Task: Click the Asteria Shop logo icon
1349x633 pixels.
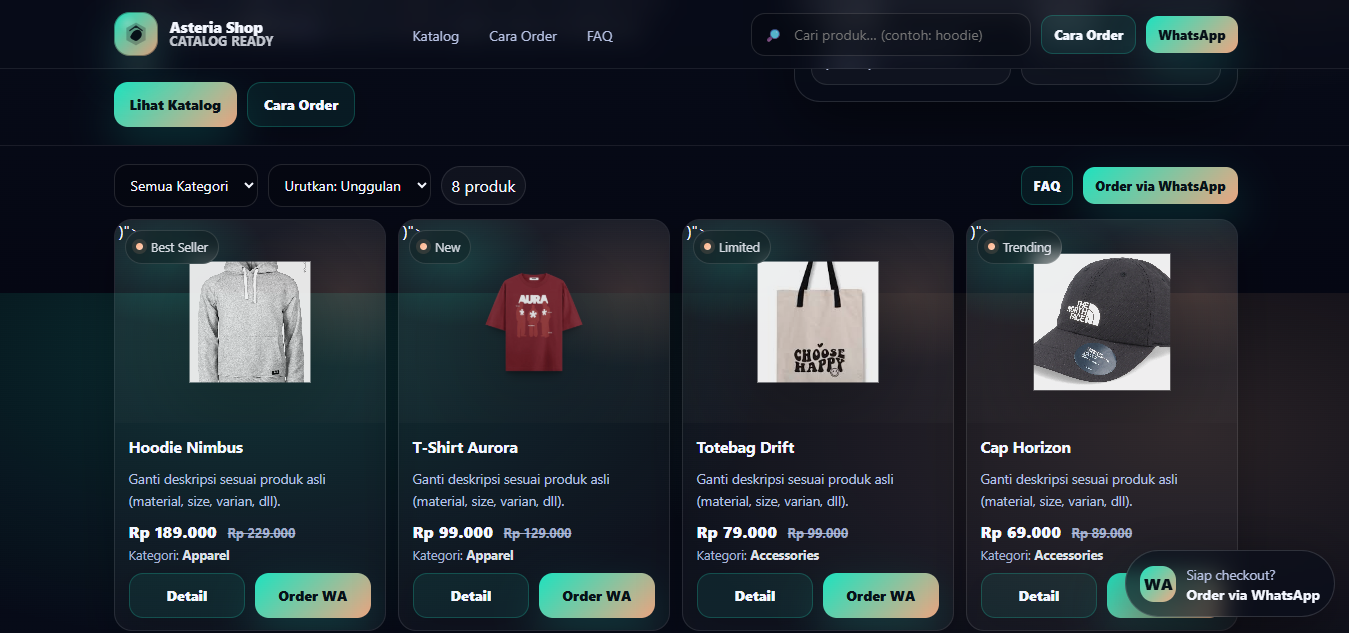Action: pos(135,33)
